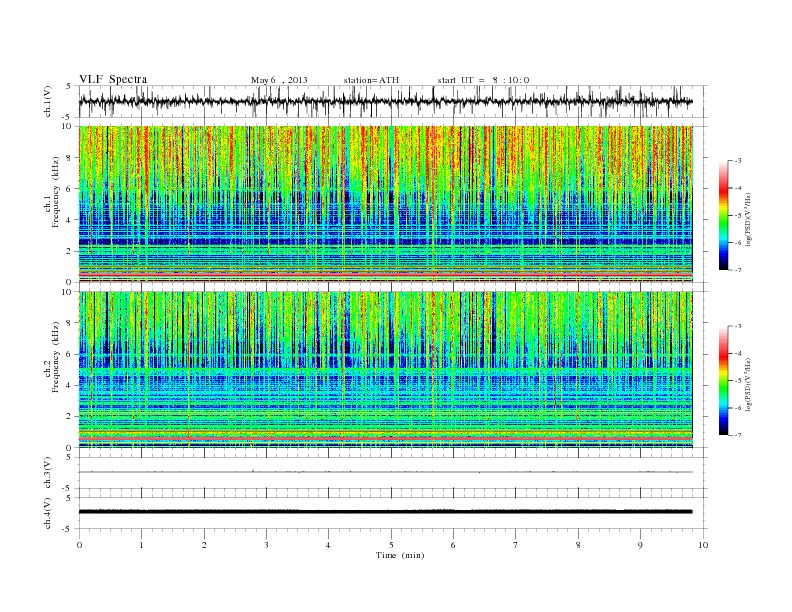The image size is (792, 612).
Task: Click the ch.2 spectrogram plot area
Action: point(386,370)
